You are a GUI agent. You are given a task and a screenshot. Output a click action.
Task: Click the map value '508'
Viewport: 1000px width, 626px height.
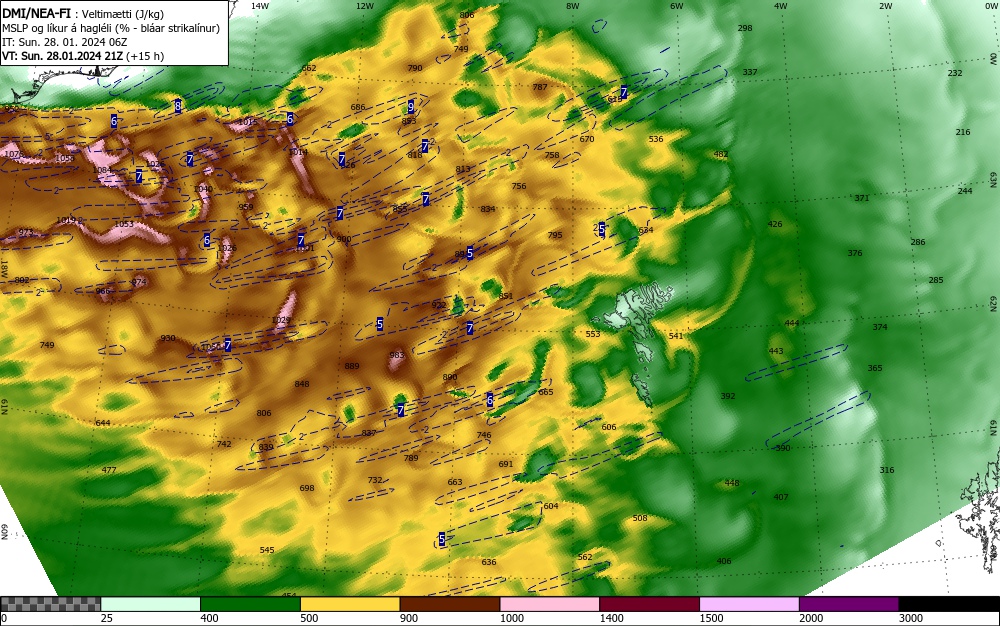[x=640, y=518]
